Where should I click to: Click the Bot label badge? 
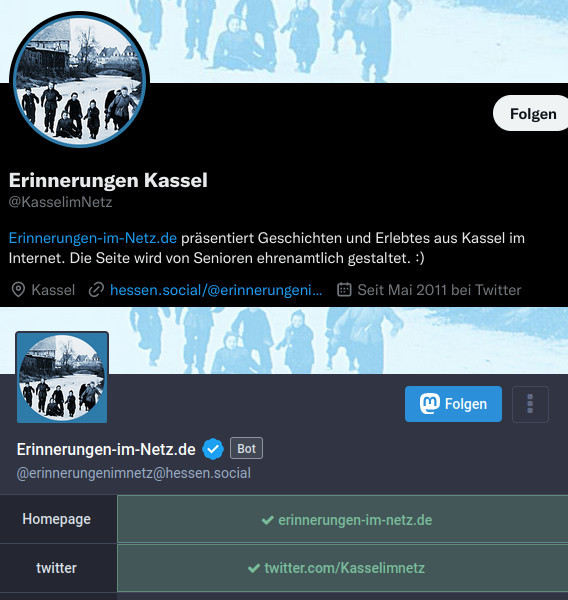tap(246, 448)
